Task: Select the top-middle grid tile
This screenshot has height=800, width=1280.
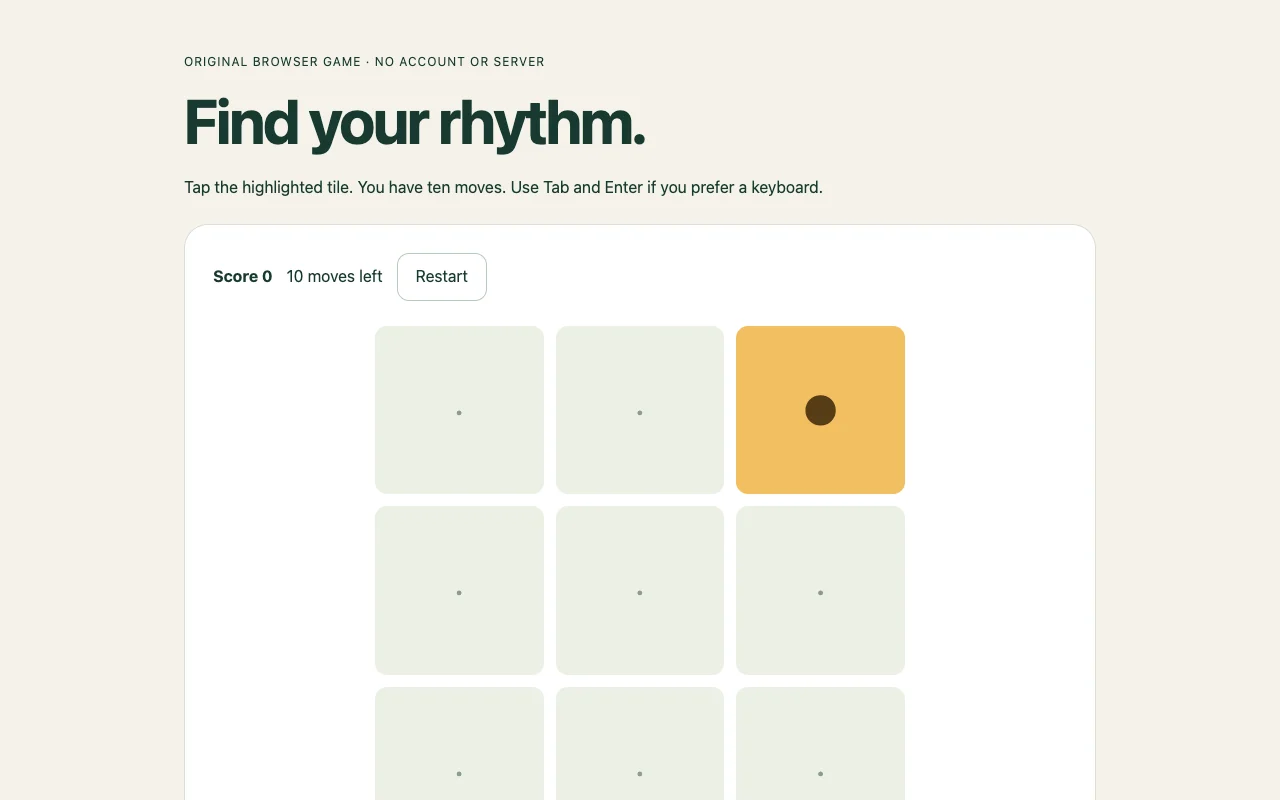Action: point(640,410)
